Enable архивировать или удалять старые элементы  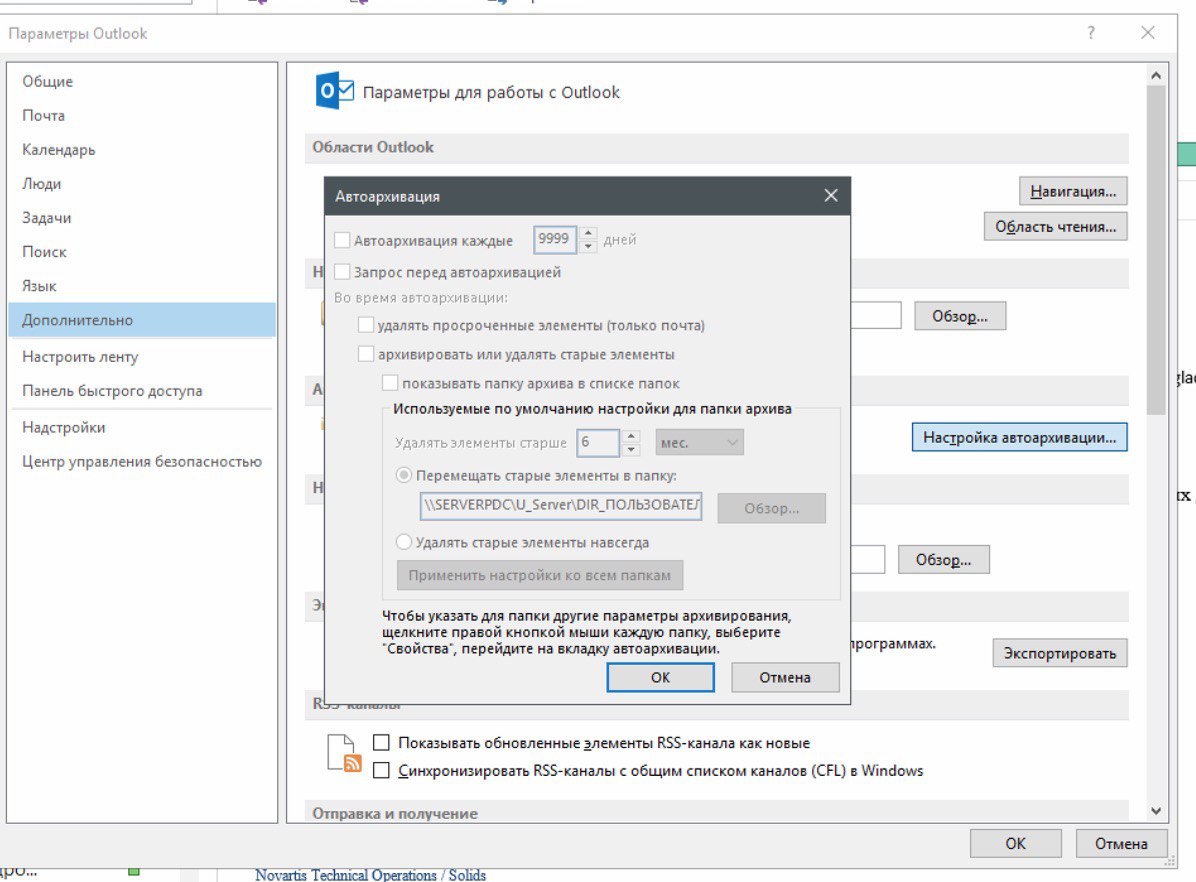(x=366, y=354)
